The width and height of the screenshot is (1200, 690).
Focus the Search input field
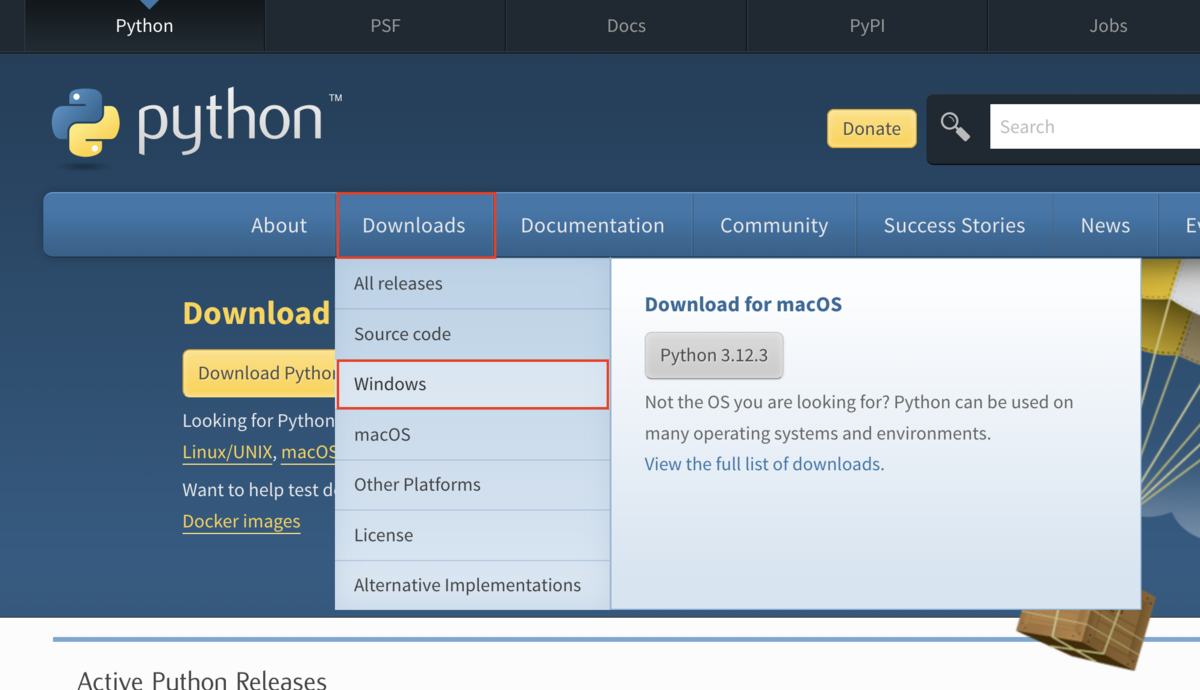[x=1095, y=127]
